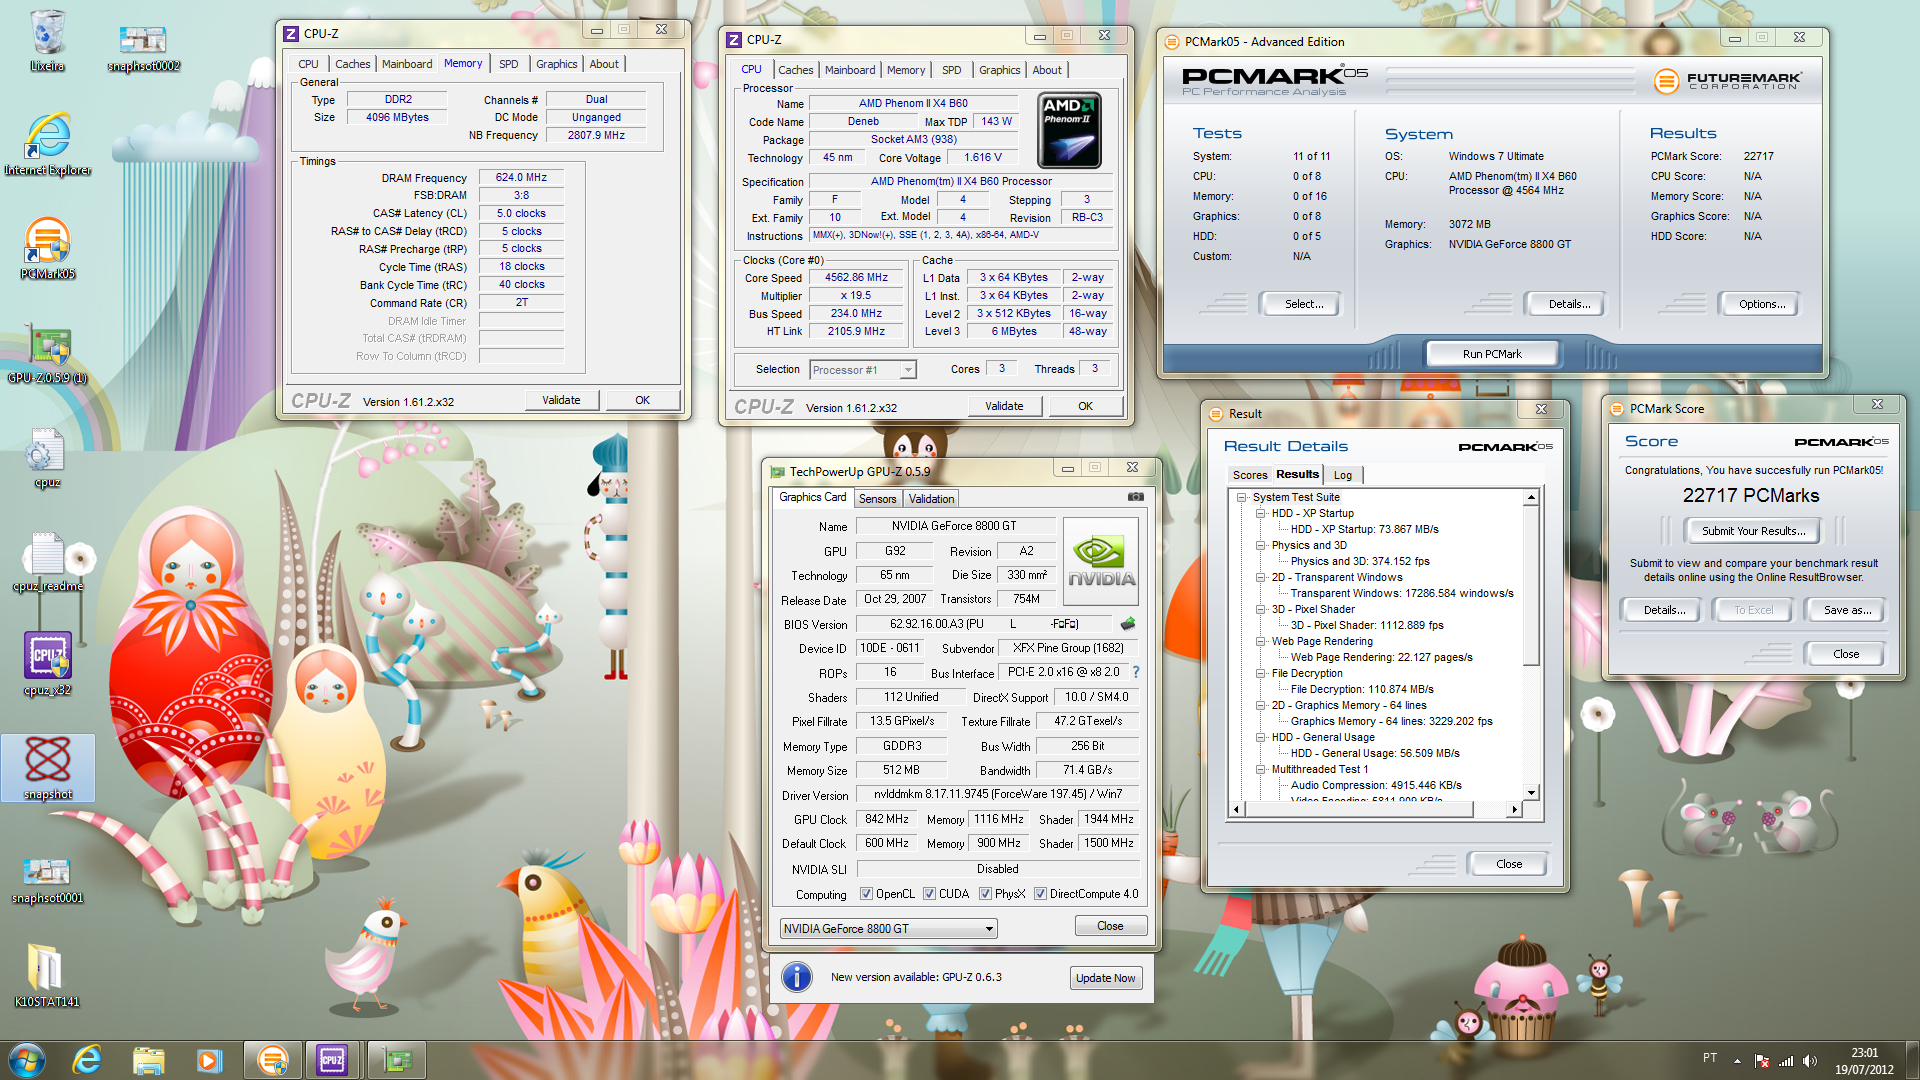Click the taskbar clock showing 23:01
The image size is (1920, 1080).
(x=1864, y=1061)
